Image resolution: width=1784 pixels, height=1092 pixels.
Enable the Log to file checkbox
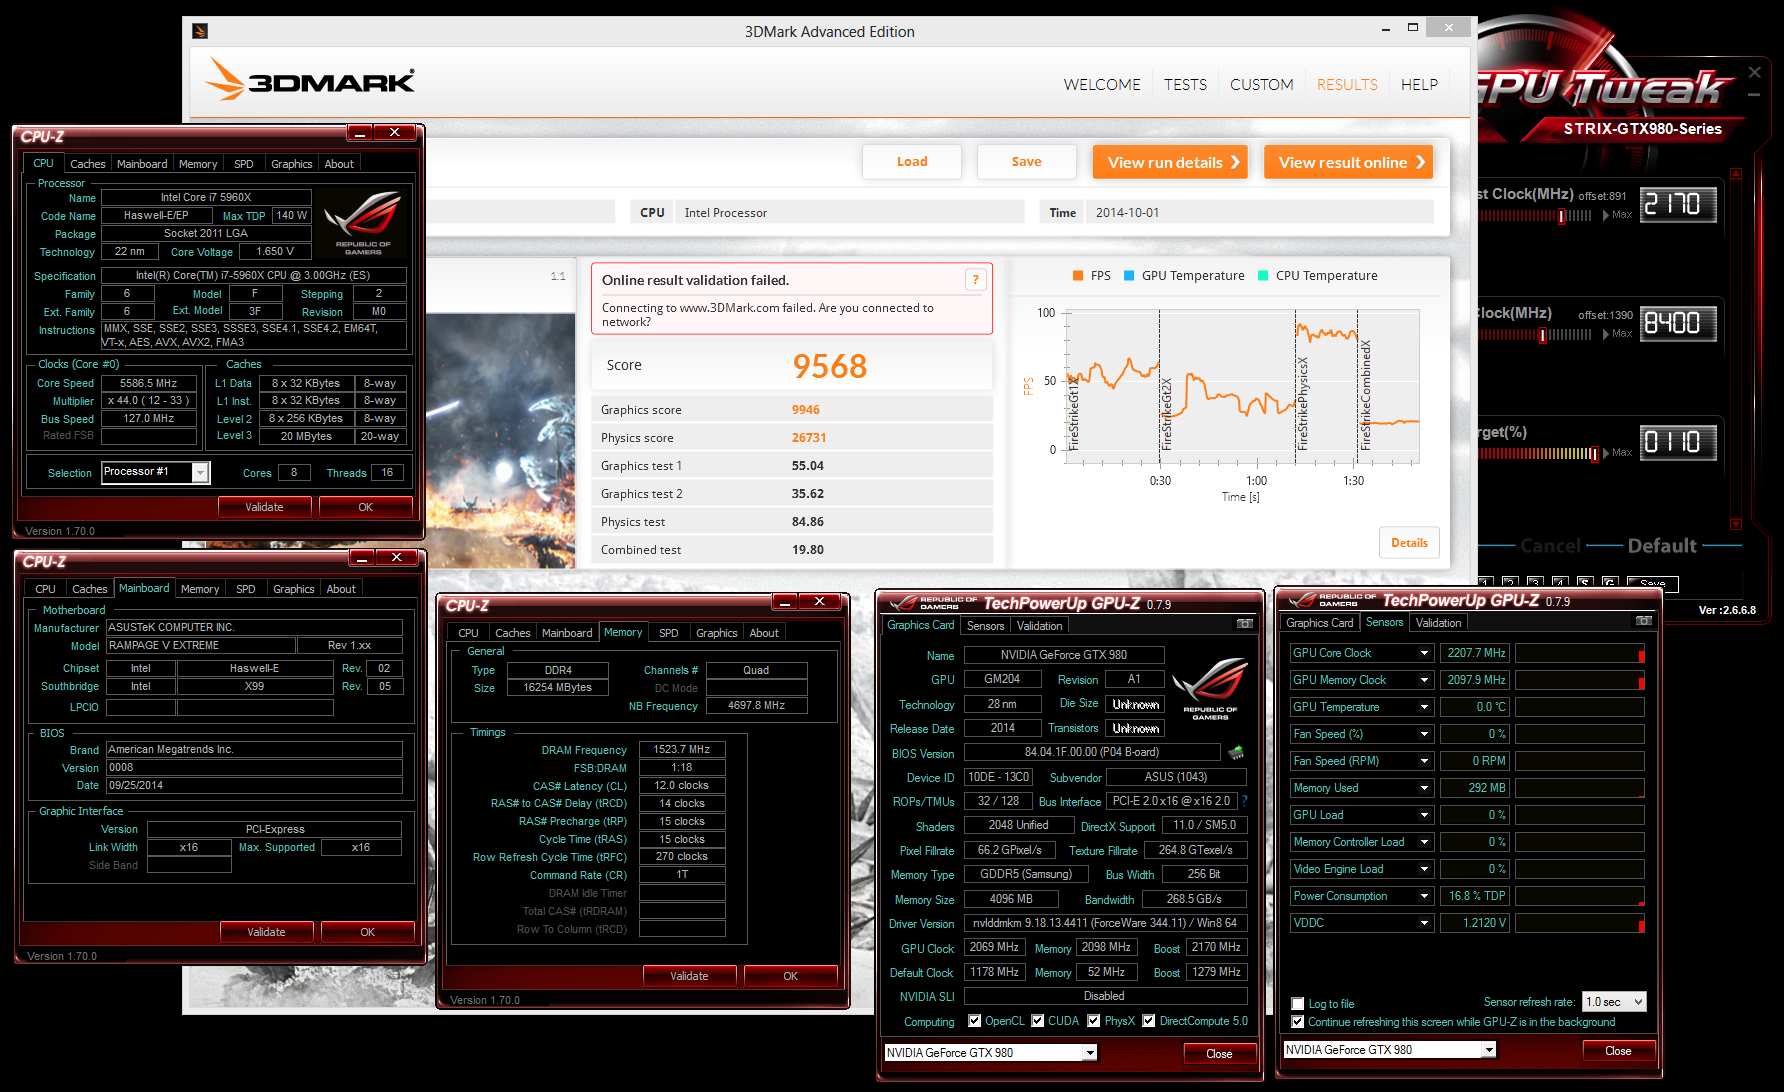click(1298, 1004)
